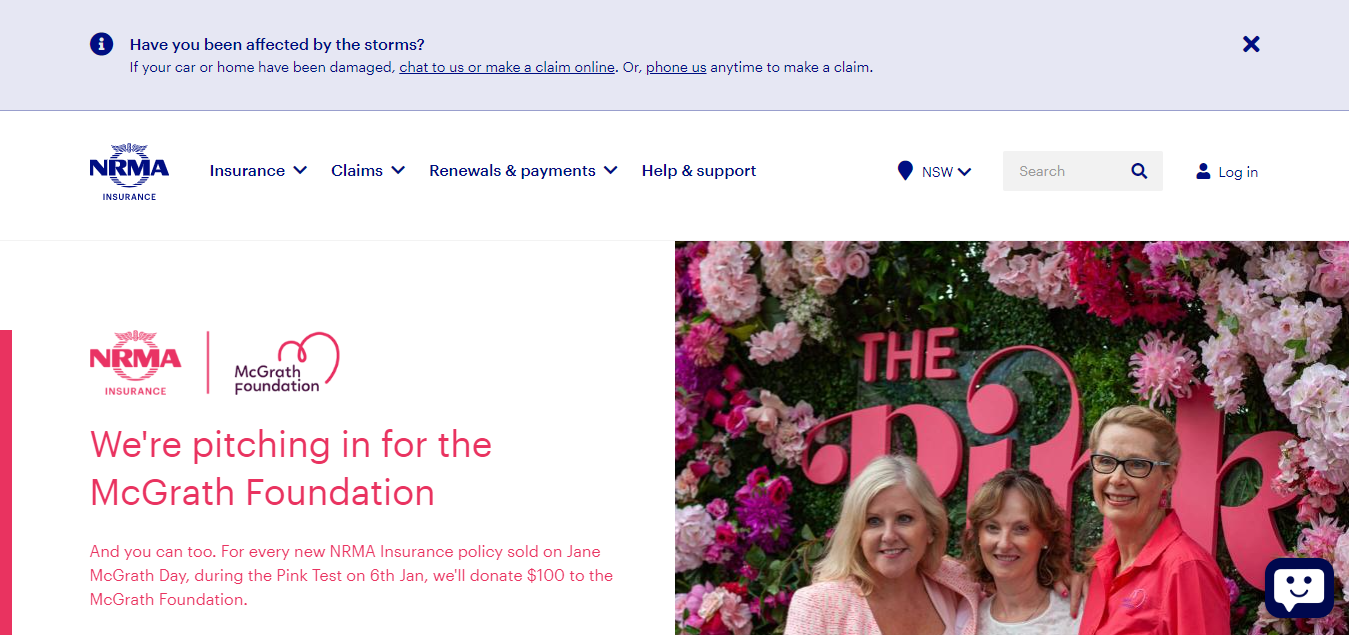This screenshot has height=635, width=1349.
Task: Click the McGrath Foundation pitching-in heading
Action: point(291,468)
